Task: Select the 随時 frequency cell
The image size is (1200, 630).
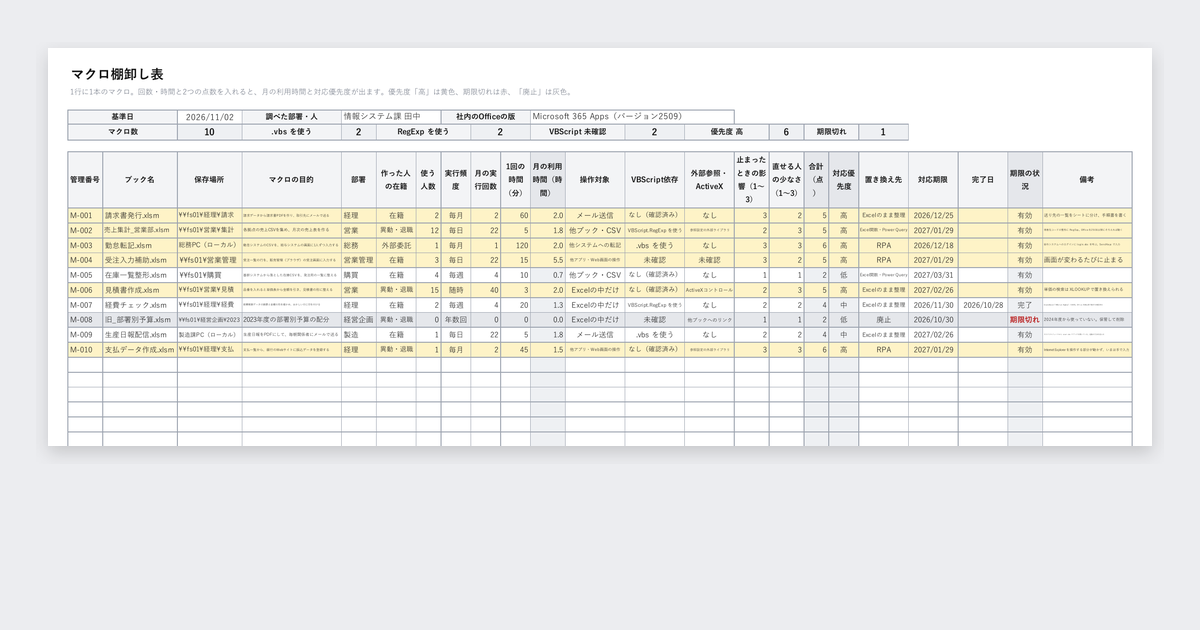Action: tap(456, 290)
